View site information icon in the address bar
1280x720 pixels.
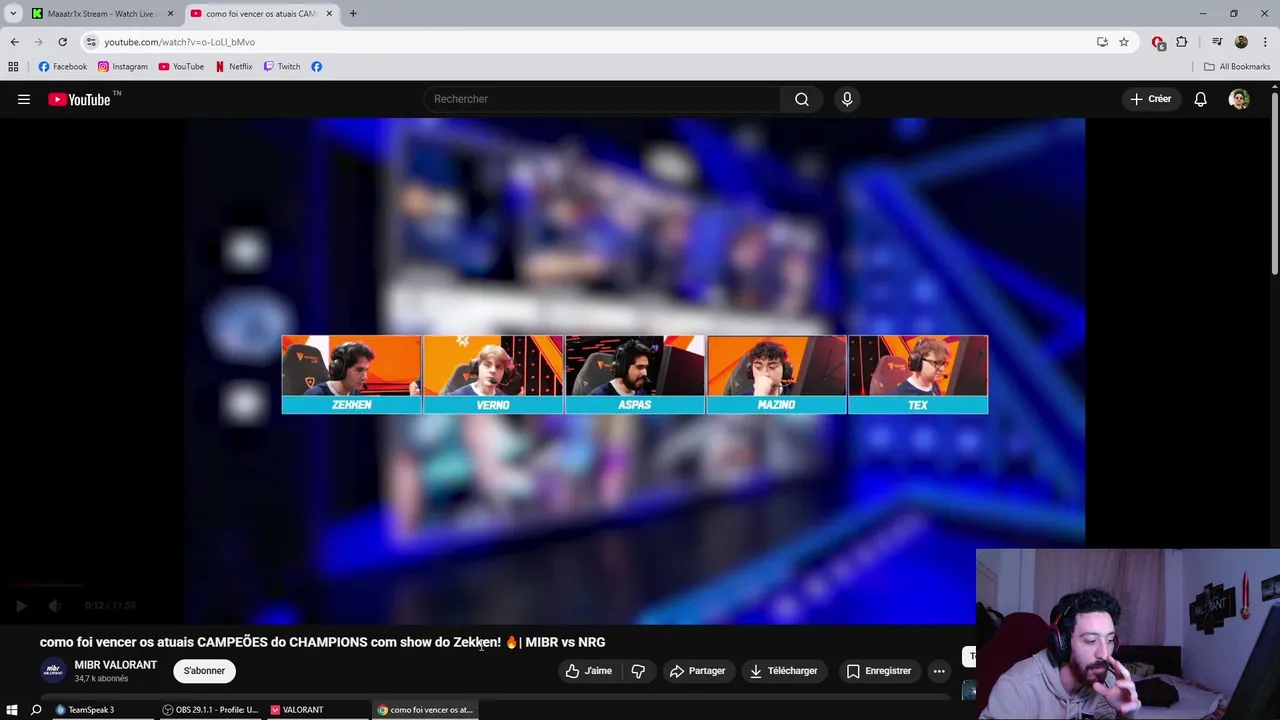[91, 42]
